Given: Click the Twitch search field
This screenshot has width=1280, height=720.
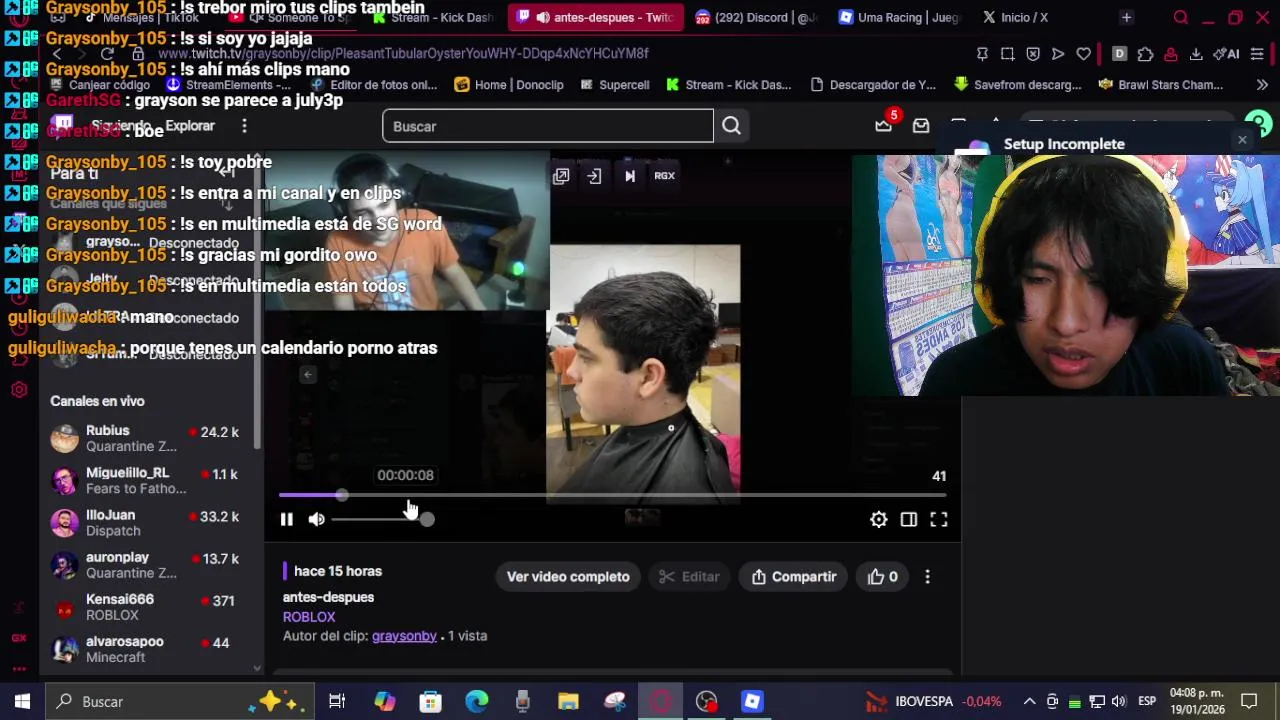Looking at the screenshot, I should [x=548, y=126].
